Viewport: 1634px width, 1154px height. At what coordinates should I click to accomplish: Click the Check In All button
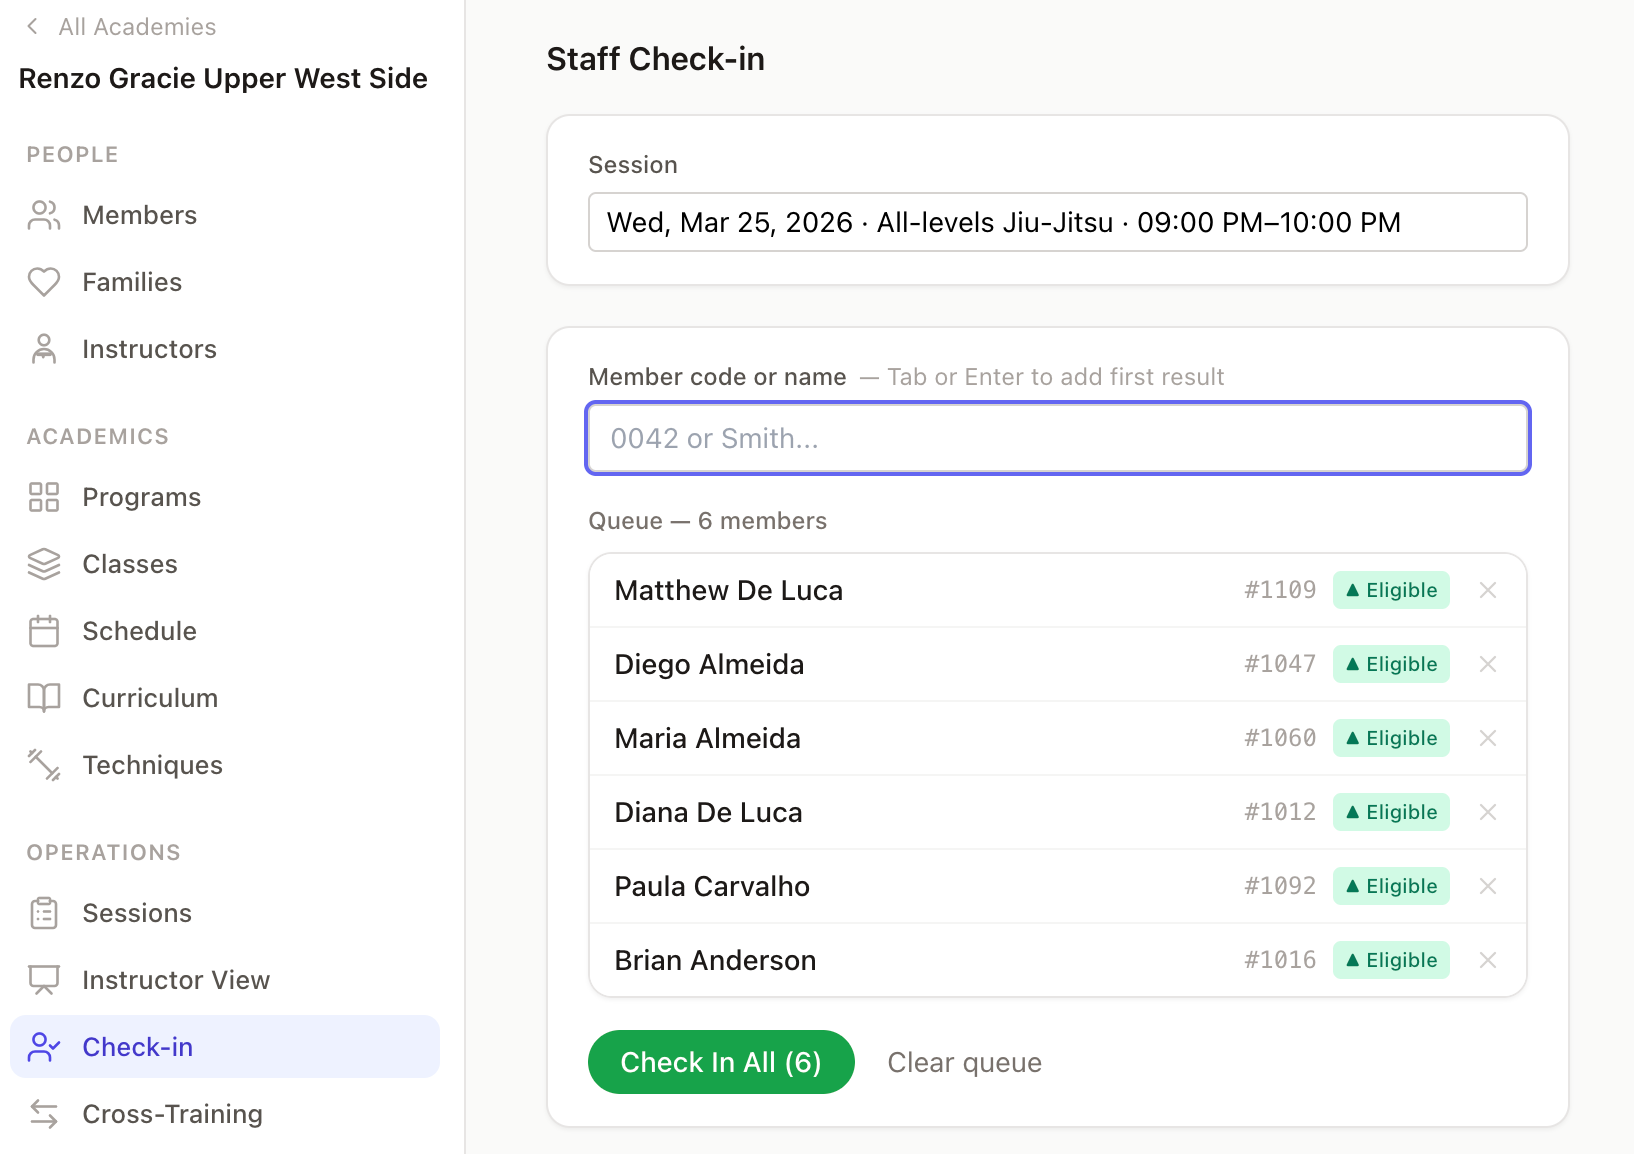721,1062
